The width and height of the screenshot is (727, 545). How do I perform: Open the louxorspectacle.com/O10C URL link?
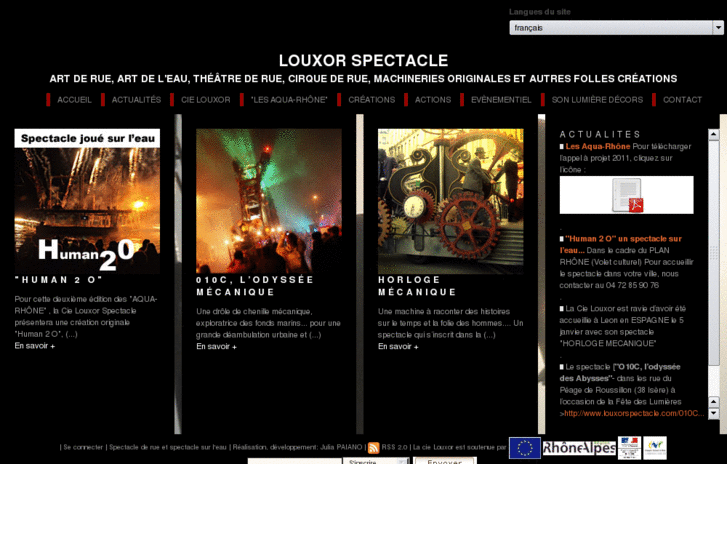634,413
